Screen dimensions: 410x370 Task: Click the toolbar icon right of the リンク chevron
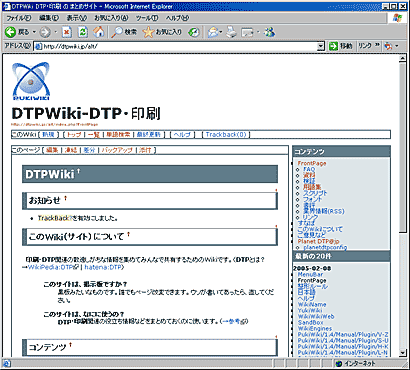[388, 46]
